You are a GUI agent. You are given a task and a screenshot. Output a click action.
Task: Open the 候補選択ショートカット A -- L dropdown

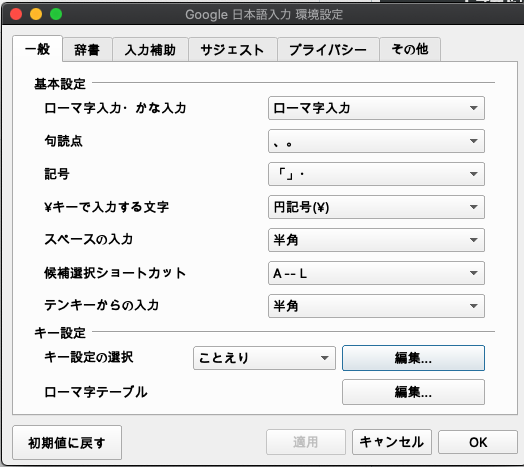(x=376, y=273)
